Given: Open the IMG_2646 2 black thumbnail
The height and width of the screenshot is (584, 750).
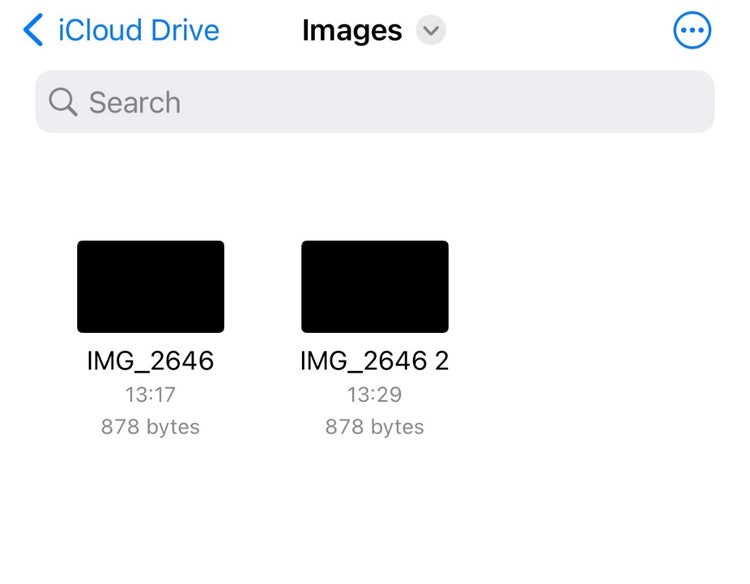Looking at the screenshot, I should click(375, 287).
